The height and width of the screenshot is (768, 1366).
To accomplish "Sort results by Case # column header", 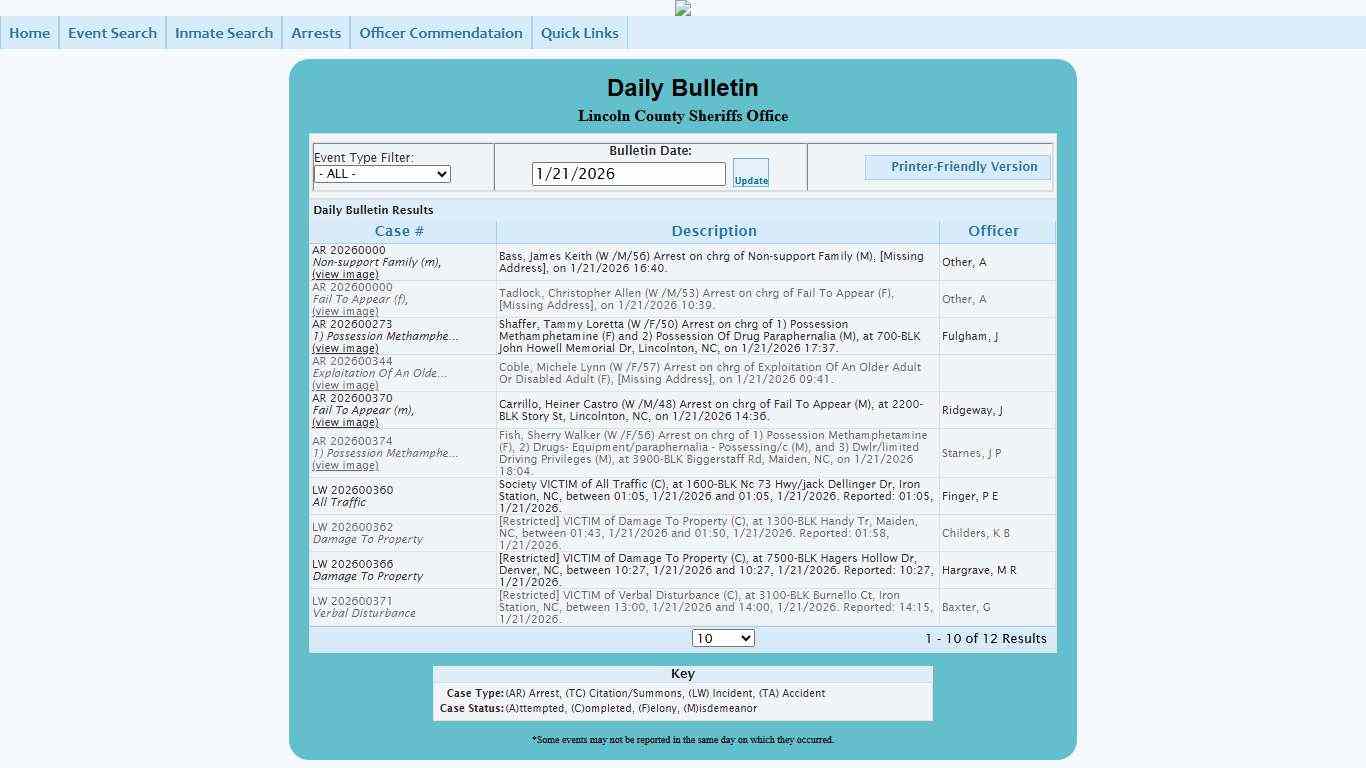I will (x=399, y=231).
